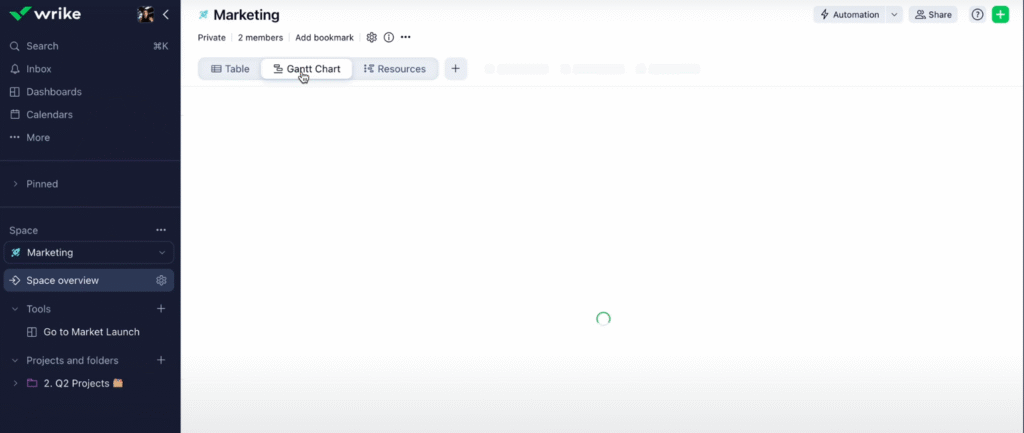Image resolution: width=1024 pixels, height=433 pixels.
Task: Click the green plus create button
Action: click(x=1000, y=15)
